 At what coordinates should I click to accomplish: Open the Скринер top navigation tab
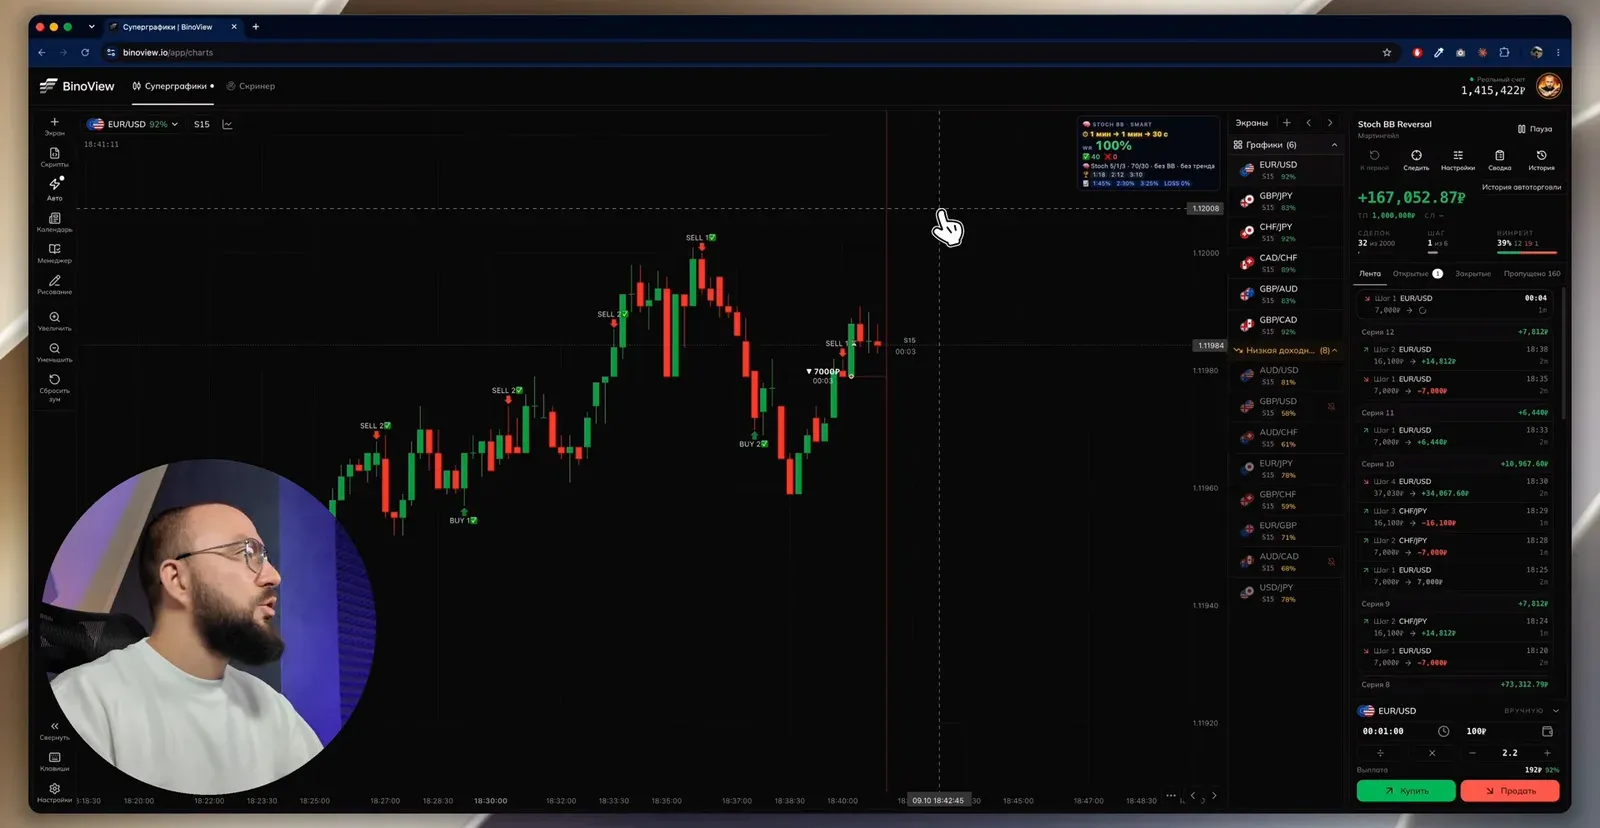pyautogui.click(x=251, y=86)
